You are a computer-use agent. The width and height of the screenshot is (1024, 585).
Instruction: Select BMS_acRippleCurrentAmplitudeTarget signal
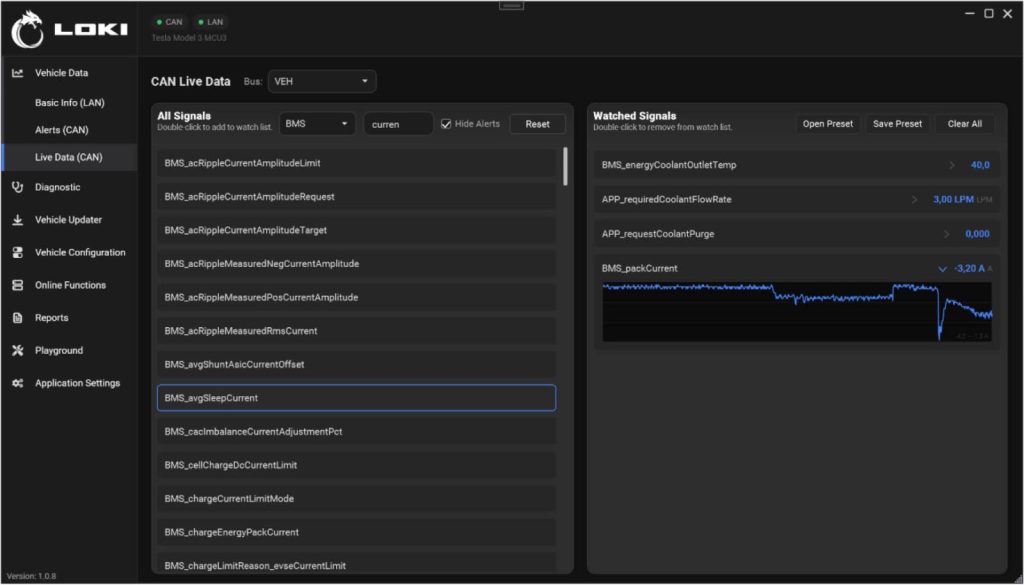(357, 230)
